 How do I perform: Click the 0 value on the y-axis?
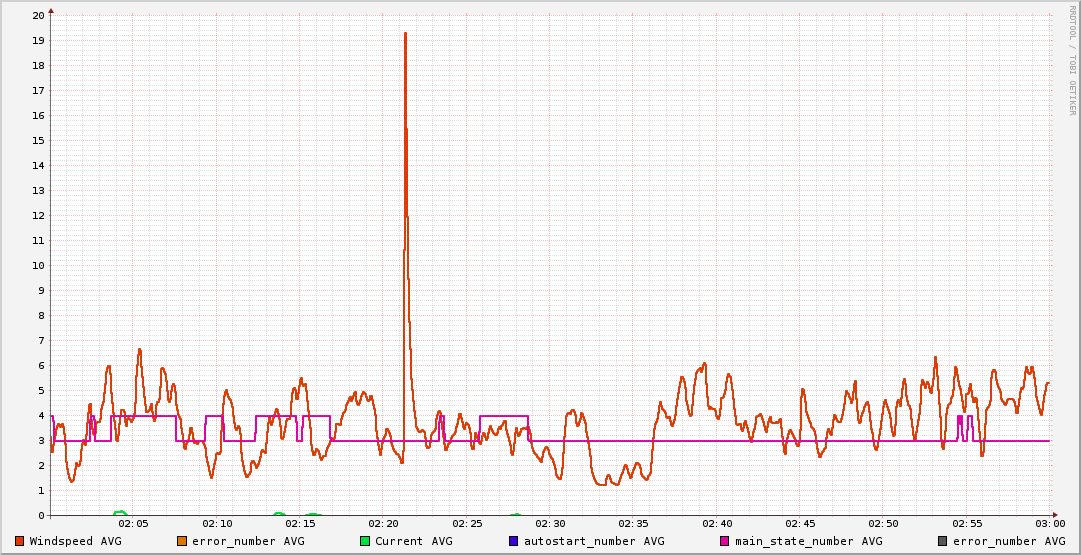tap(41, 516)
